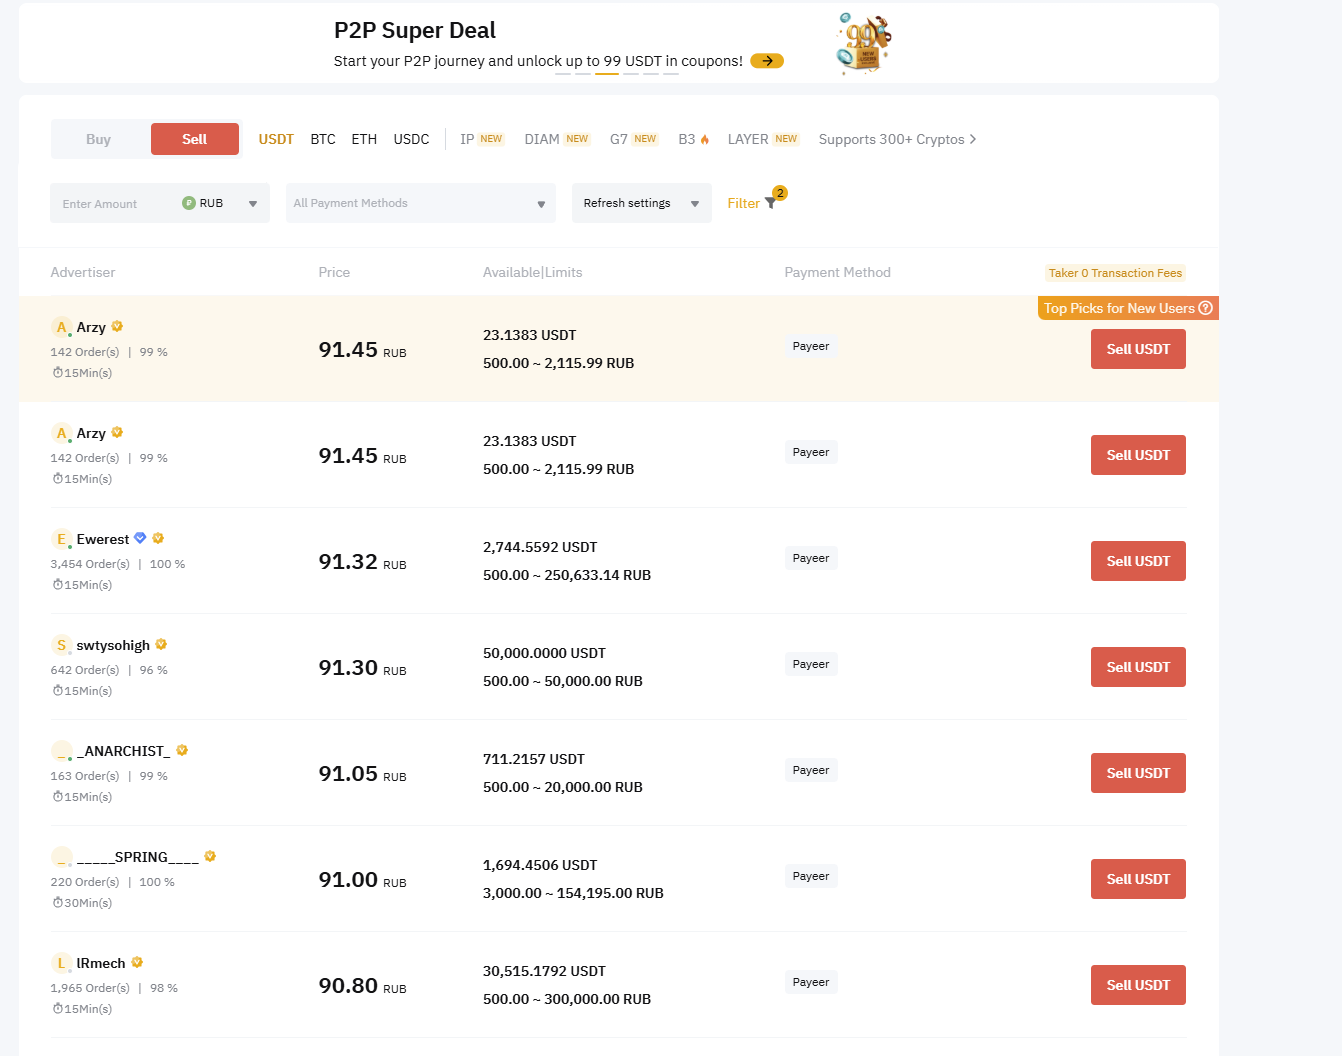The height and width of the screenshot is (1056, 1342).
Task: Click the fire icon next to B3
Action: click(705, 140)
